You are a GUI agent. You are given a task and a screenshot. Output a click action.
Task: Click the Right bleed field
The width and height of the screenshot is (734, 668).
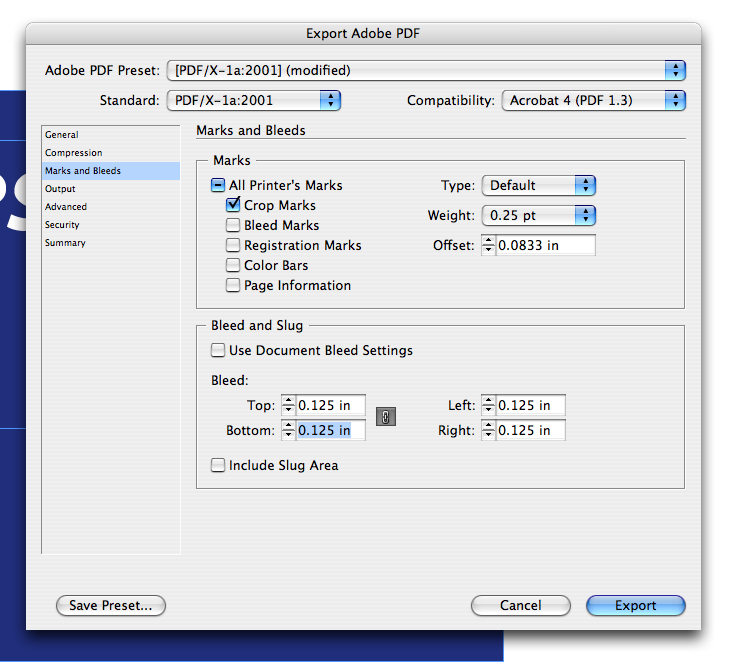pyautogui.click(x=530, y=431)
